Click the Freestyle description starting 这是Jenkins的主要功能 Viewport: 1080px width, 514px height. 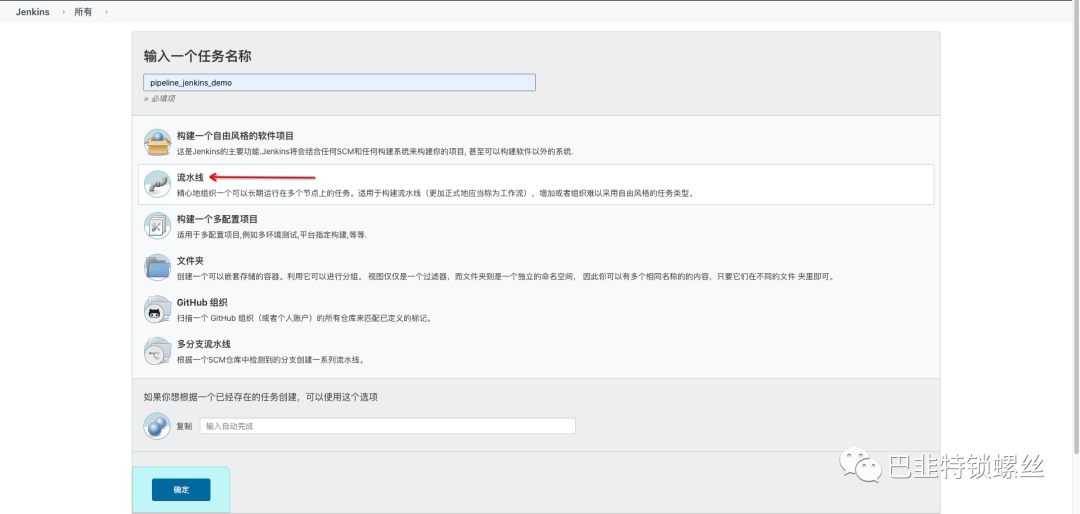pos(375,152)
